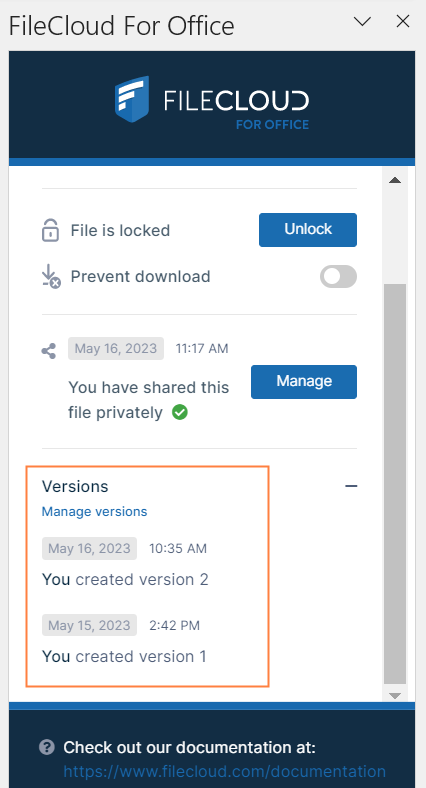
Task: Click the scrollbar up arrow
Action: [x=395, y=180]
